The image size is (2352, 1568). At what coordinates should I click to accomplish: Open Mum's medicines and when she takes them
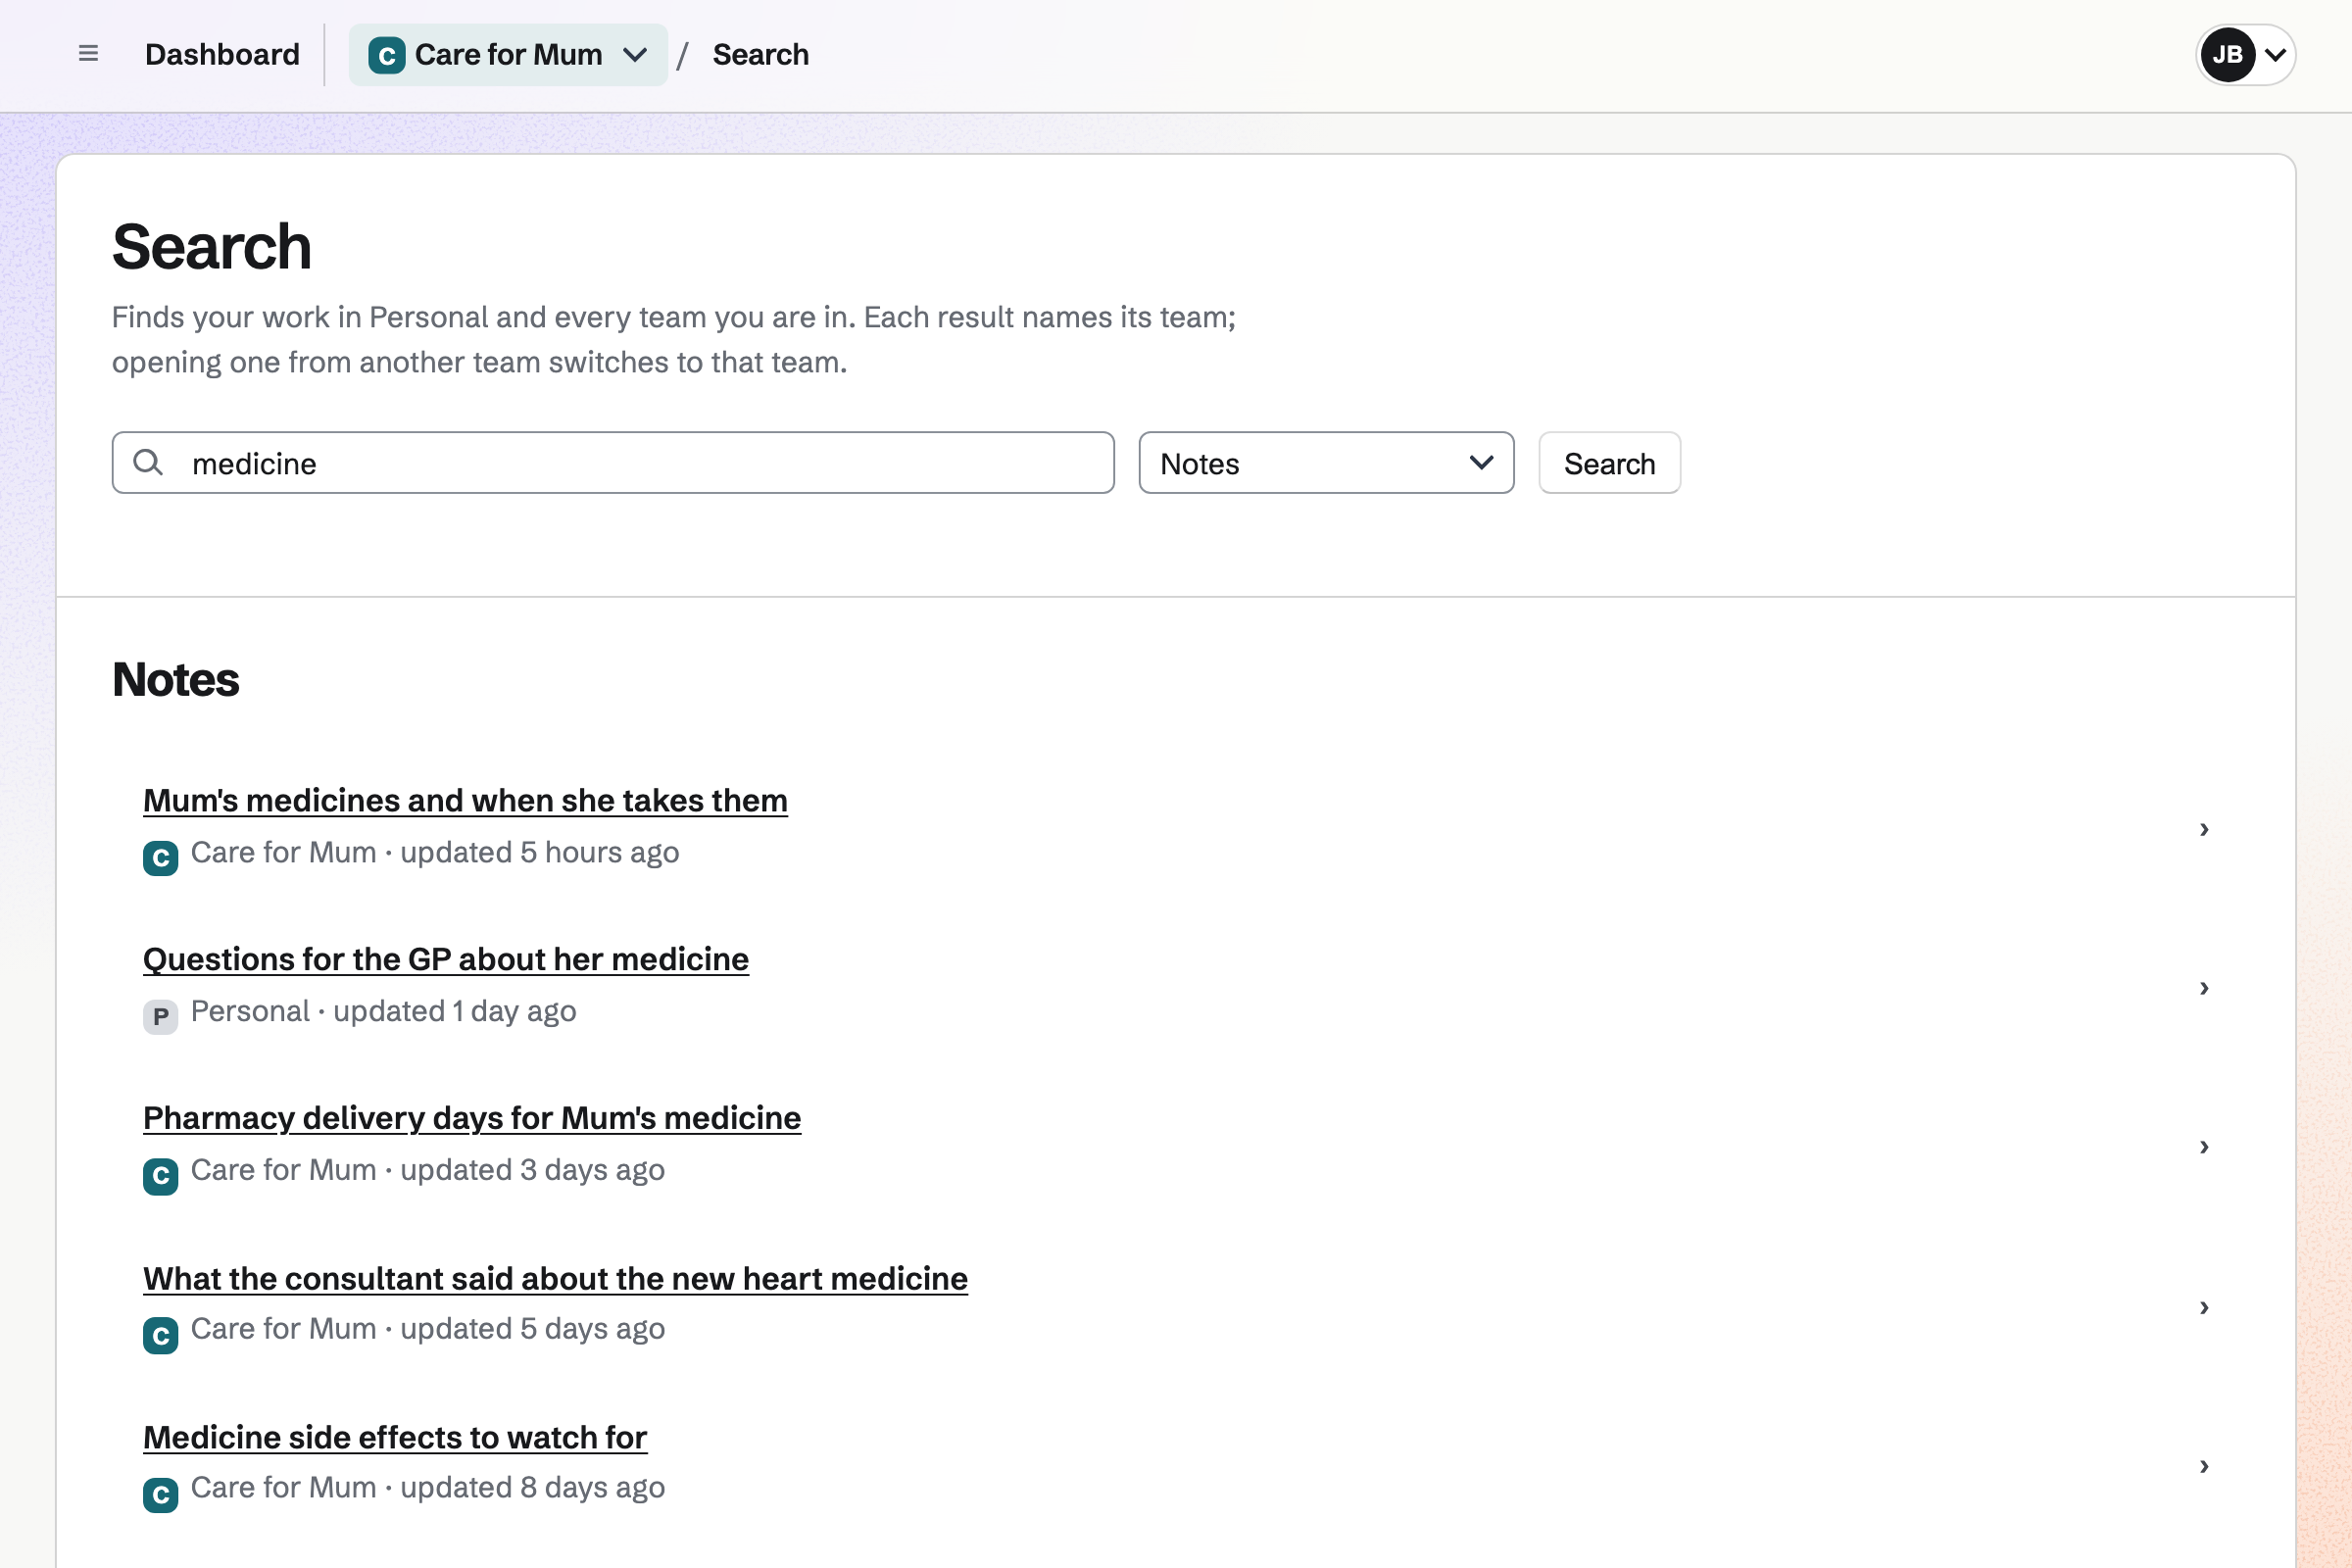point(465,801)
